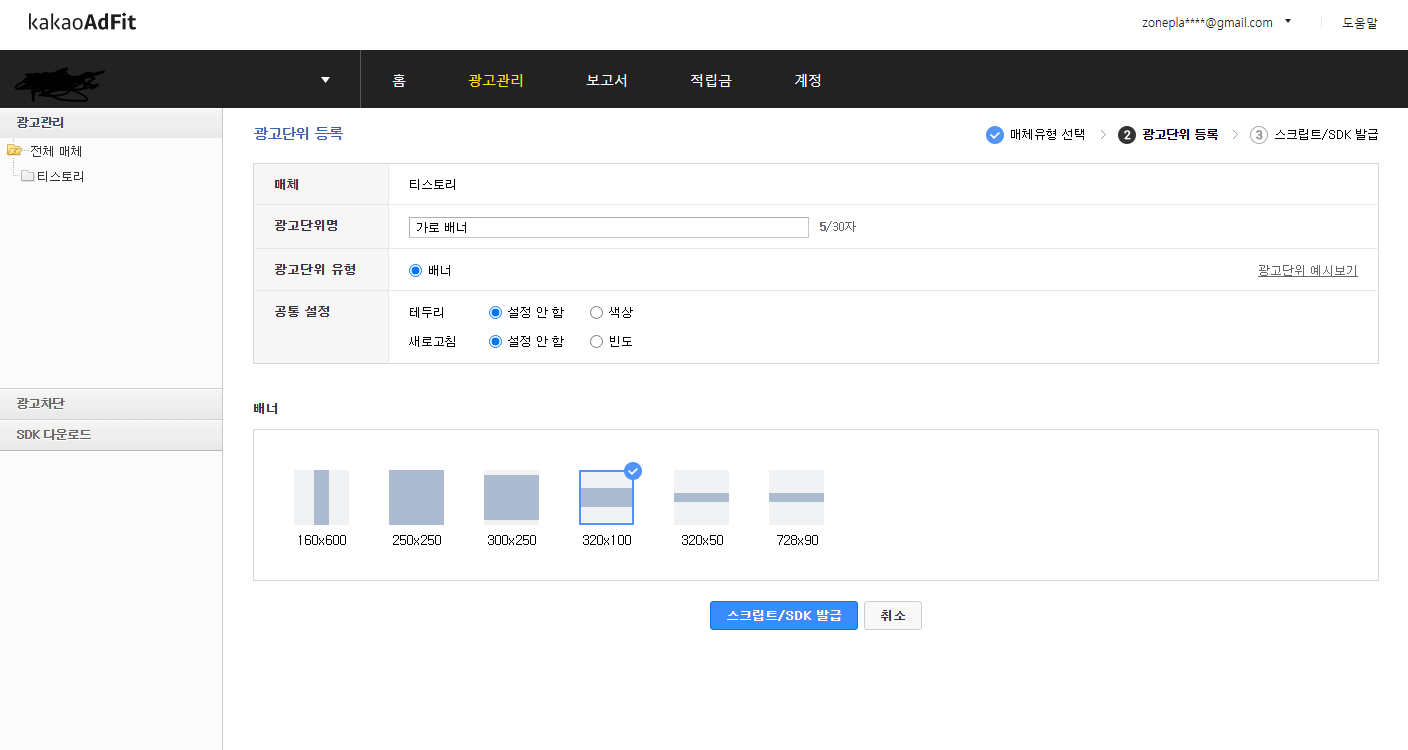Screen dimensions: 1408x750
Task: Select 새로고침 설정 안 함 radio
Action: (x=495, y=341)
